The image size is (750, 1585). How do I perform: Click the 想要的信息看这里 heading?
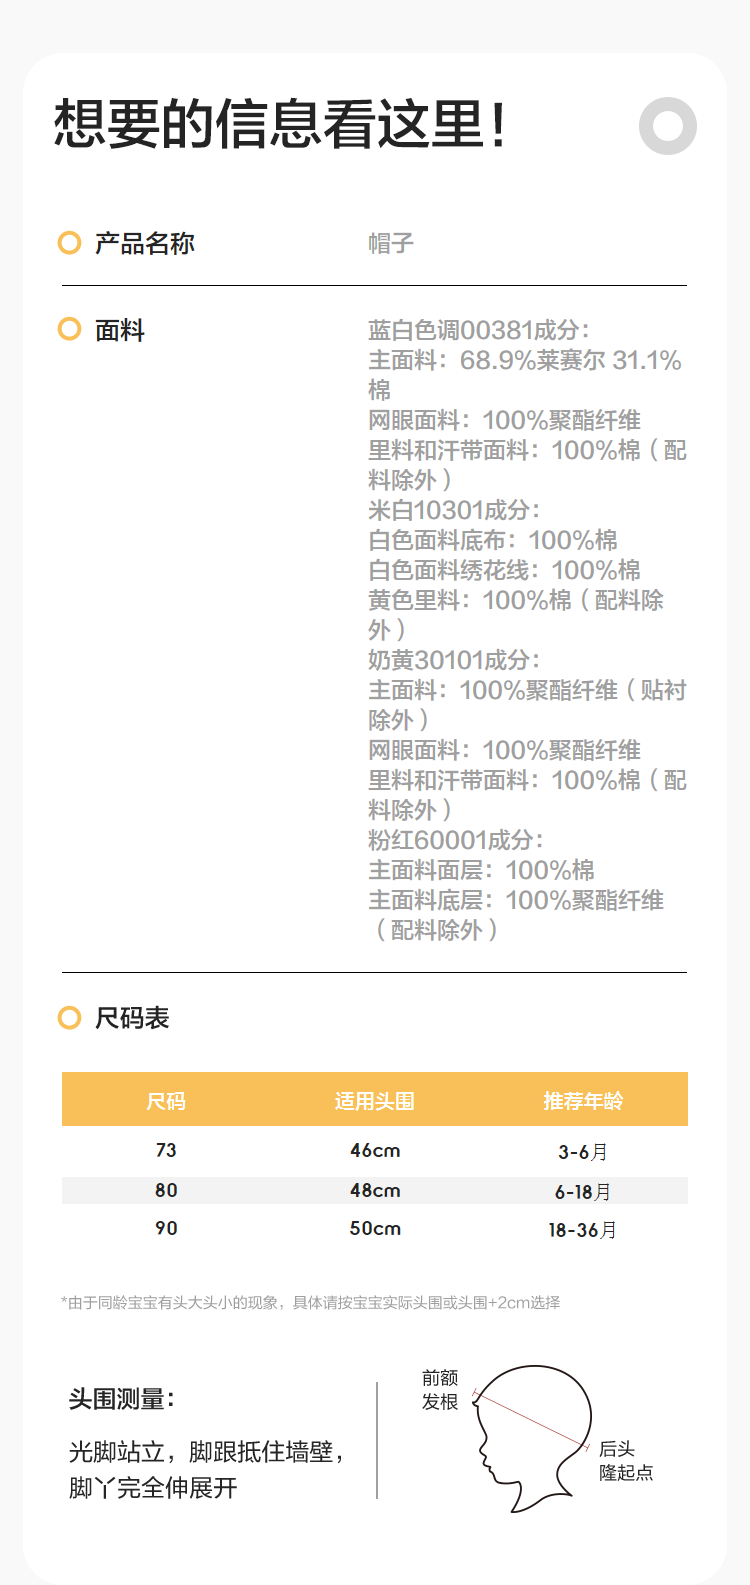pos(280,125)
